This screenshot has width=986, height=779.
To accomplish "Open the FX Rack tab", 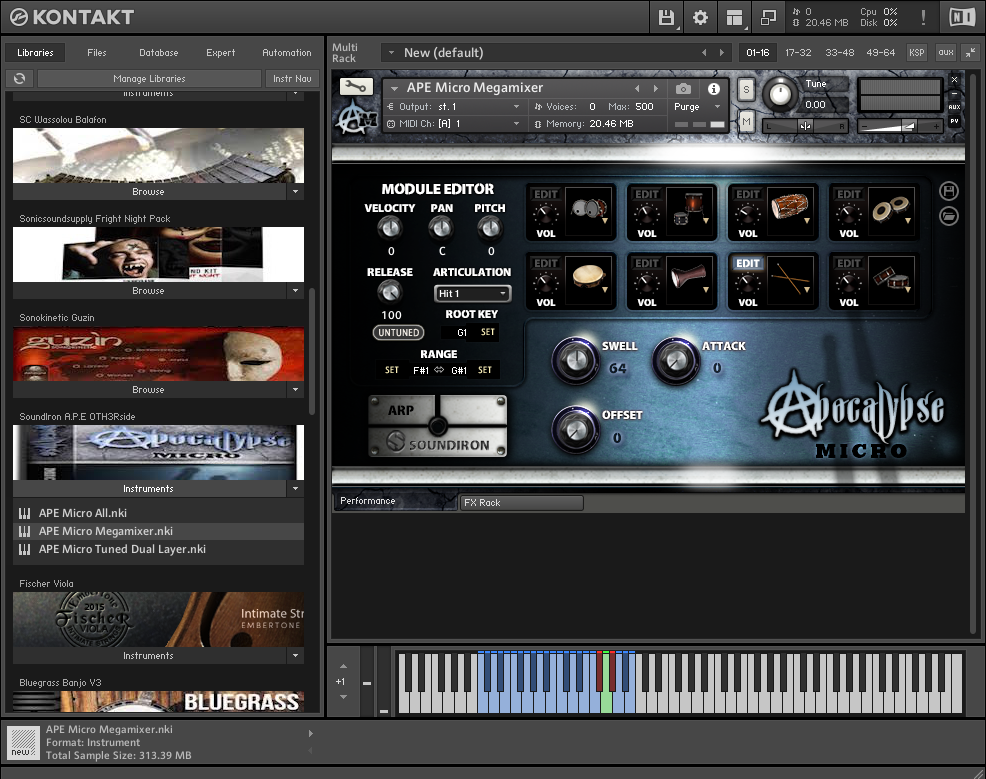I will 522,502.
